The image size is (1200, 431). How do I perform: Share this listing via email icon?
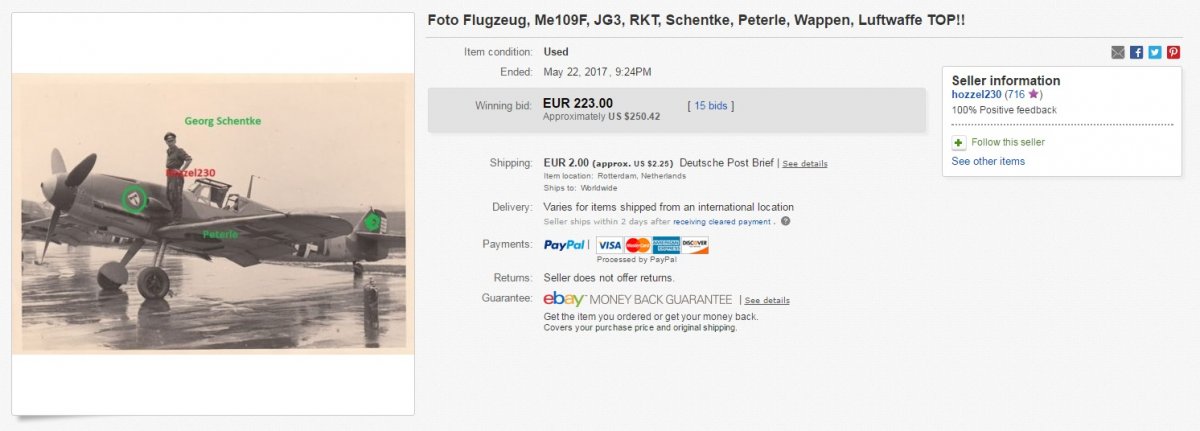1118,53
